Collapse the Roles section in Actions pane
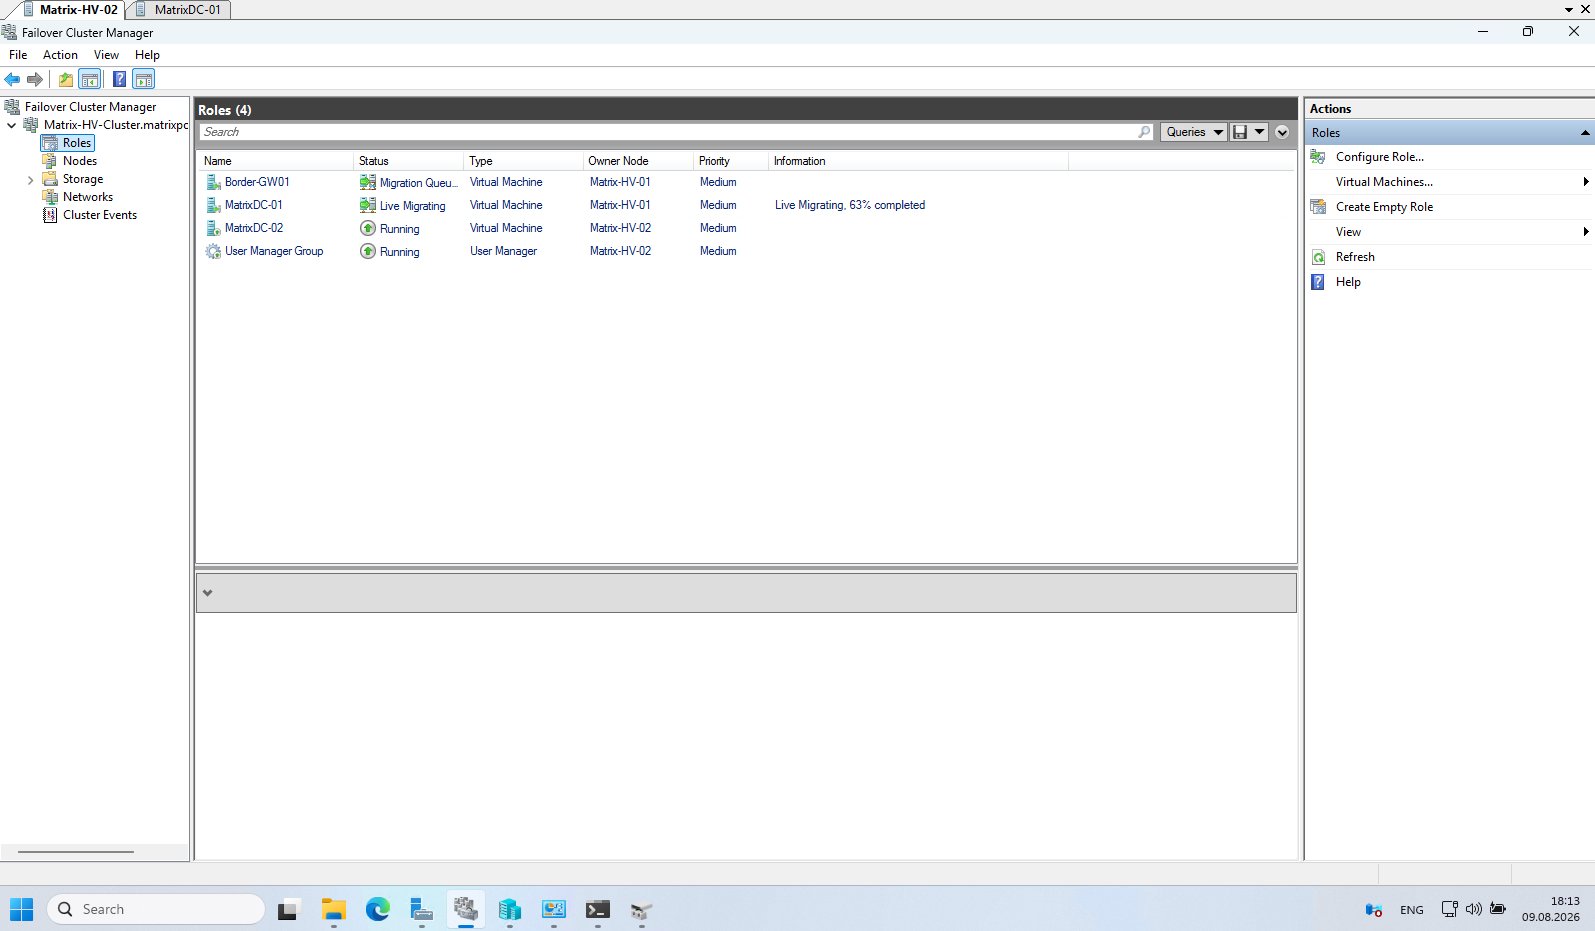 pos(1585,133)
